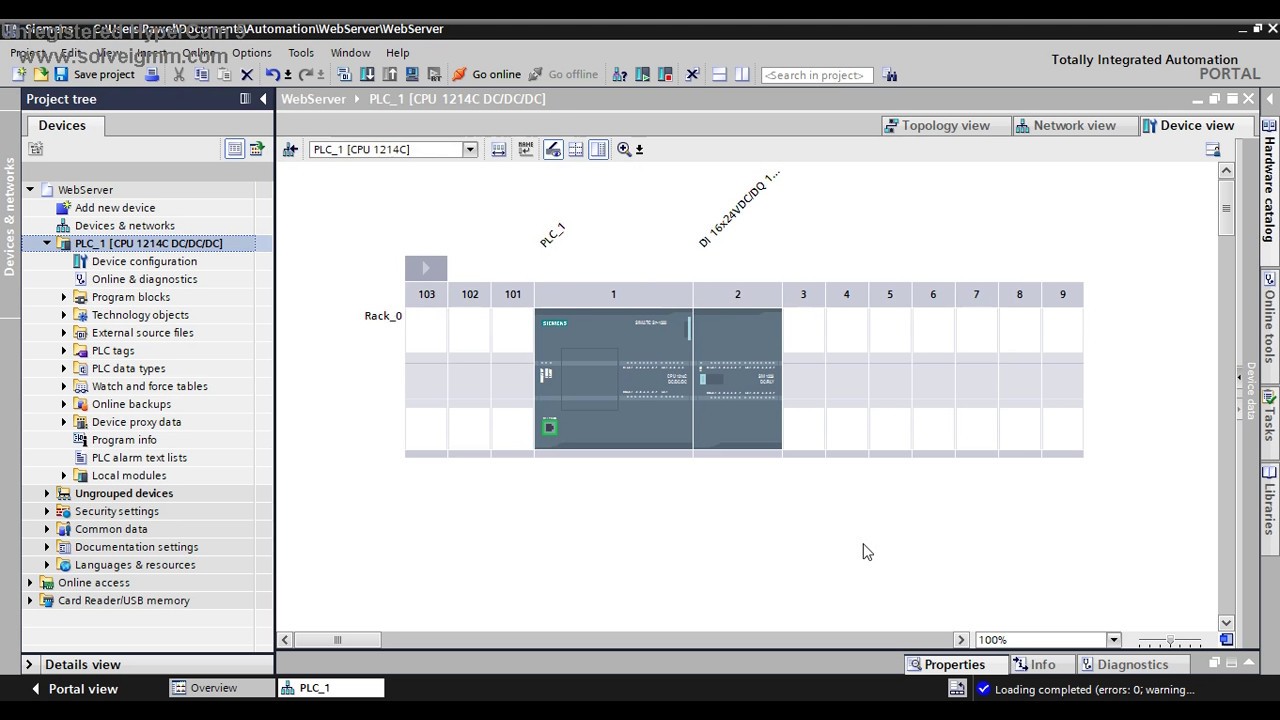1280x720 pixels.
Task: Click the CPU module in slot 1
Action: [x=613, y=379]
